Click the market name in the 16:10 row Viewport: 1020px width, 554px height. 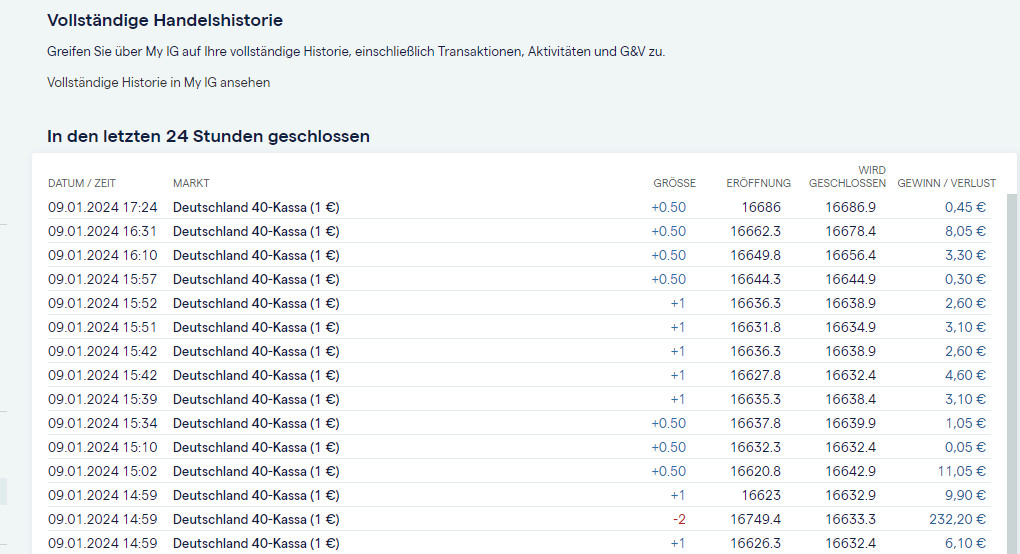click(x=256, y=256)
